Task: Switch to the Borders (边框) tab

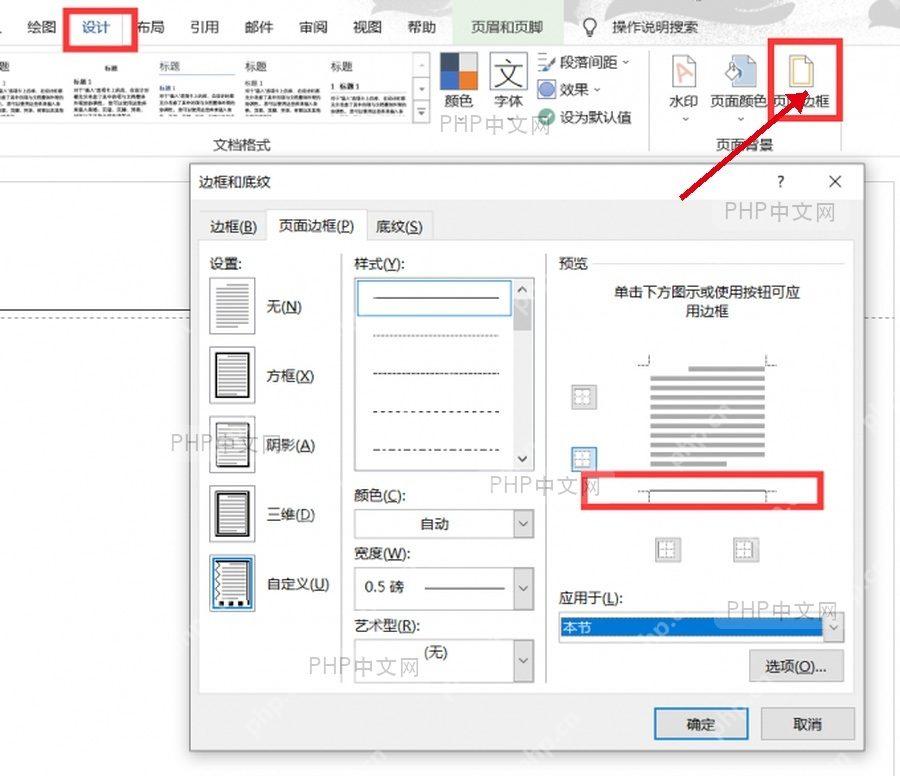Action: pyautogui.click(x=233, y=227)
